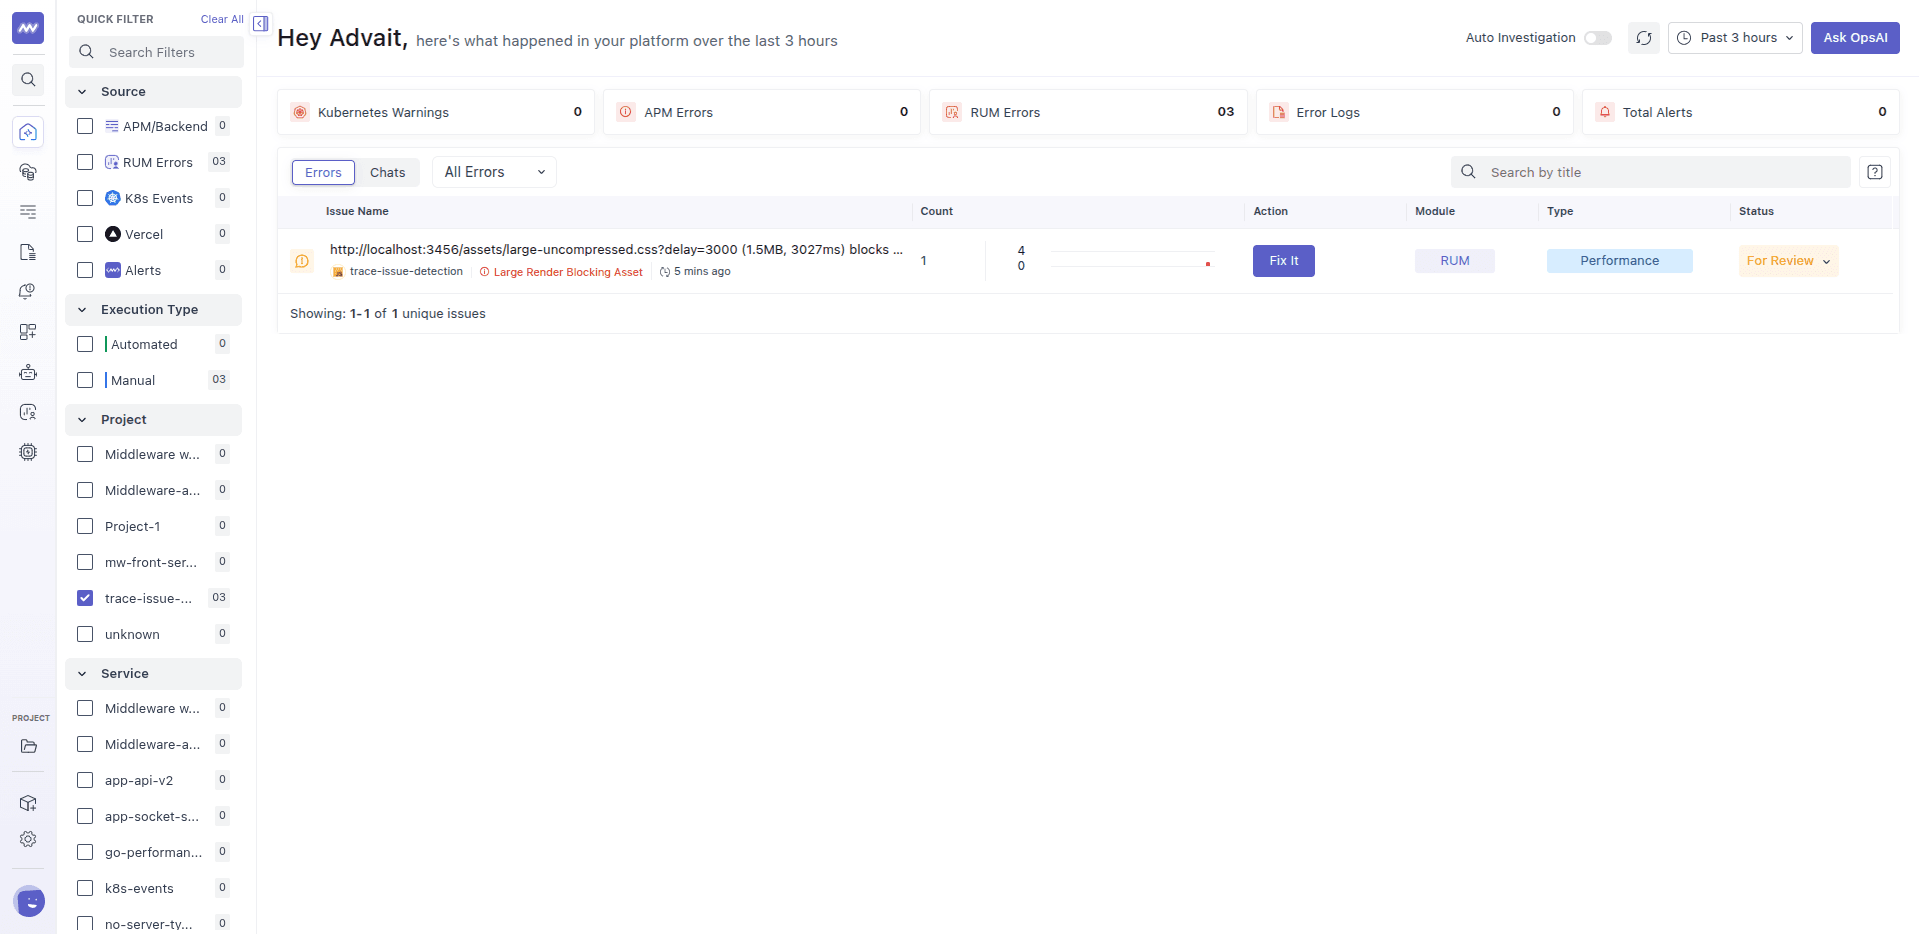1919x934 pixels.
Task: Click the Middleware logo at top left
Action: pyautogui.click(x=28, y=28)
